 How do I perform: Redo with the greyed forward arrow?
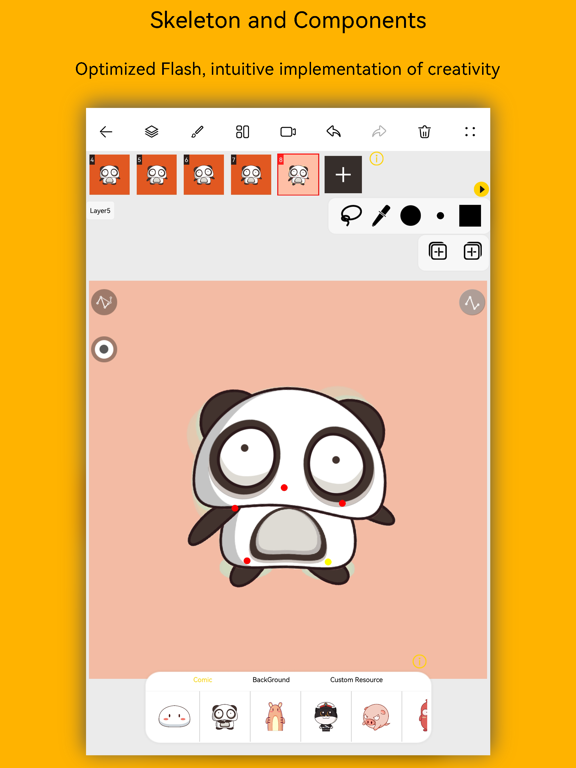tap(379, 131)
